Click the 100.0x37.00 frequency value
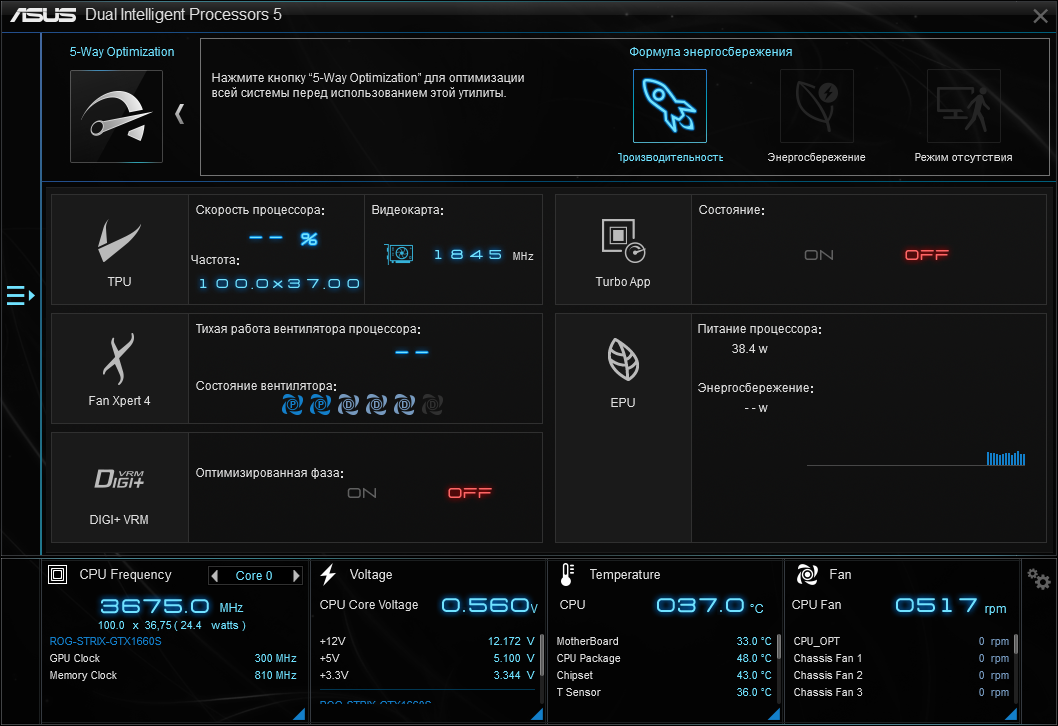The height and width of the screenshot is (726, 1058). (x=279, y=283)
